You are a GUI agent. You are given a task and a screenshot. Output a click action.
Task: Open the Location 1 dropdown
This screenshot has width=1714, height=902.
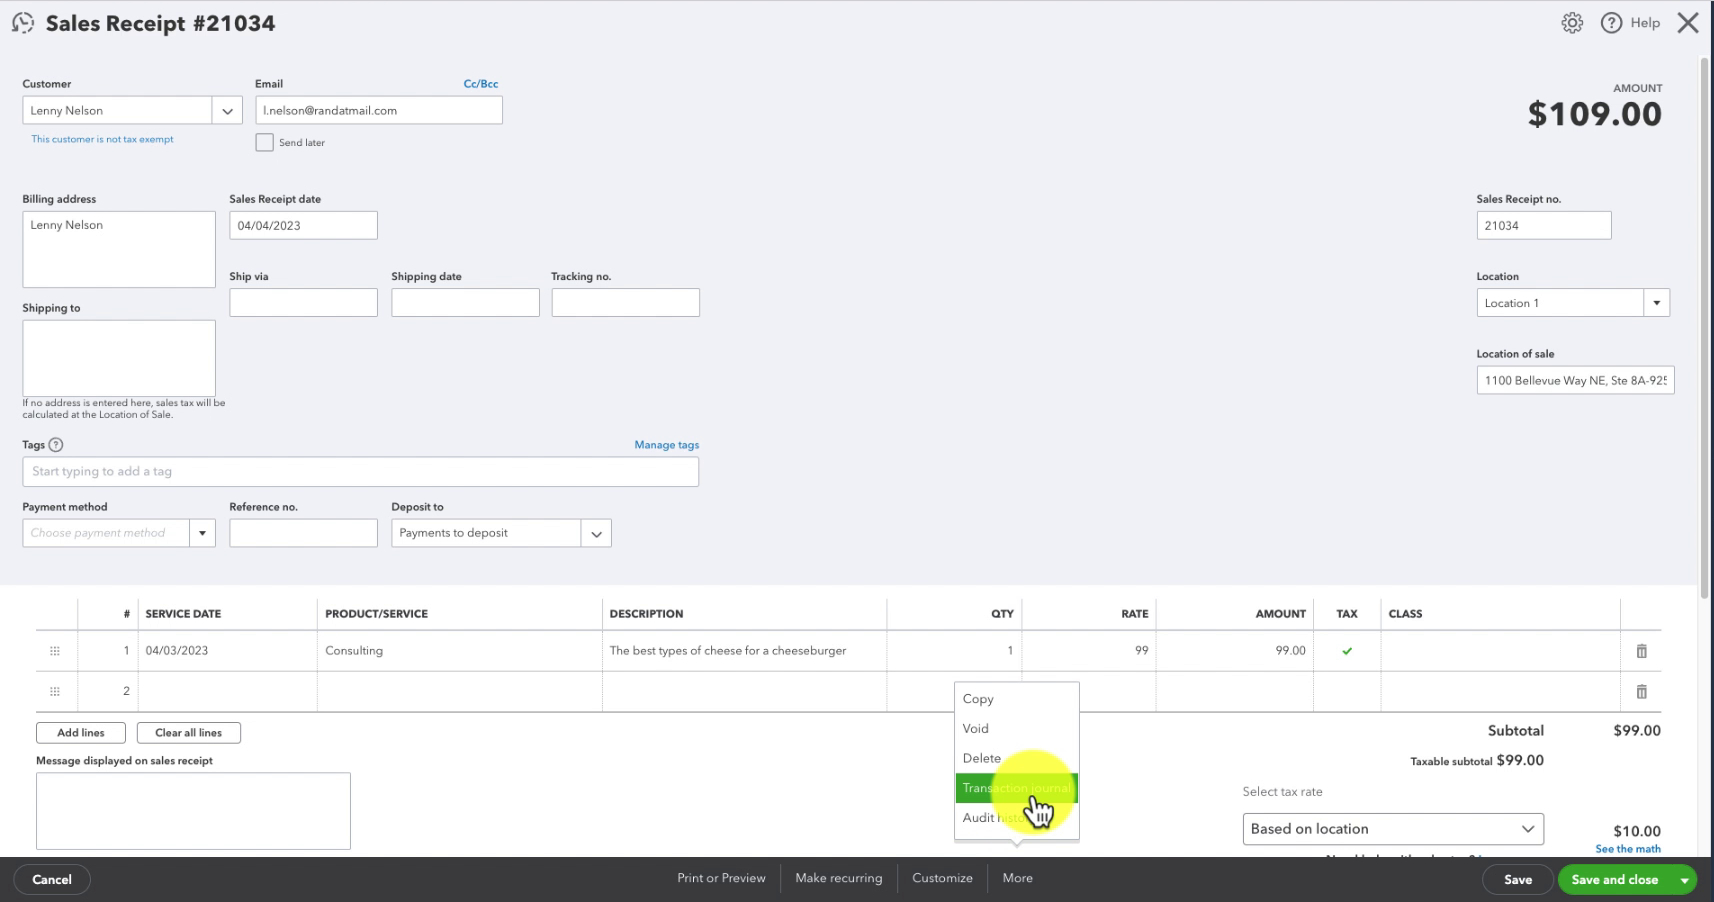point(1656,303)
